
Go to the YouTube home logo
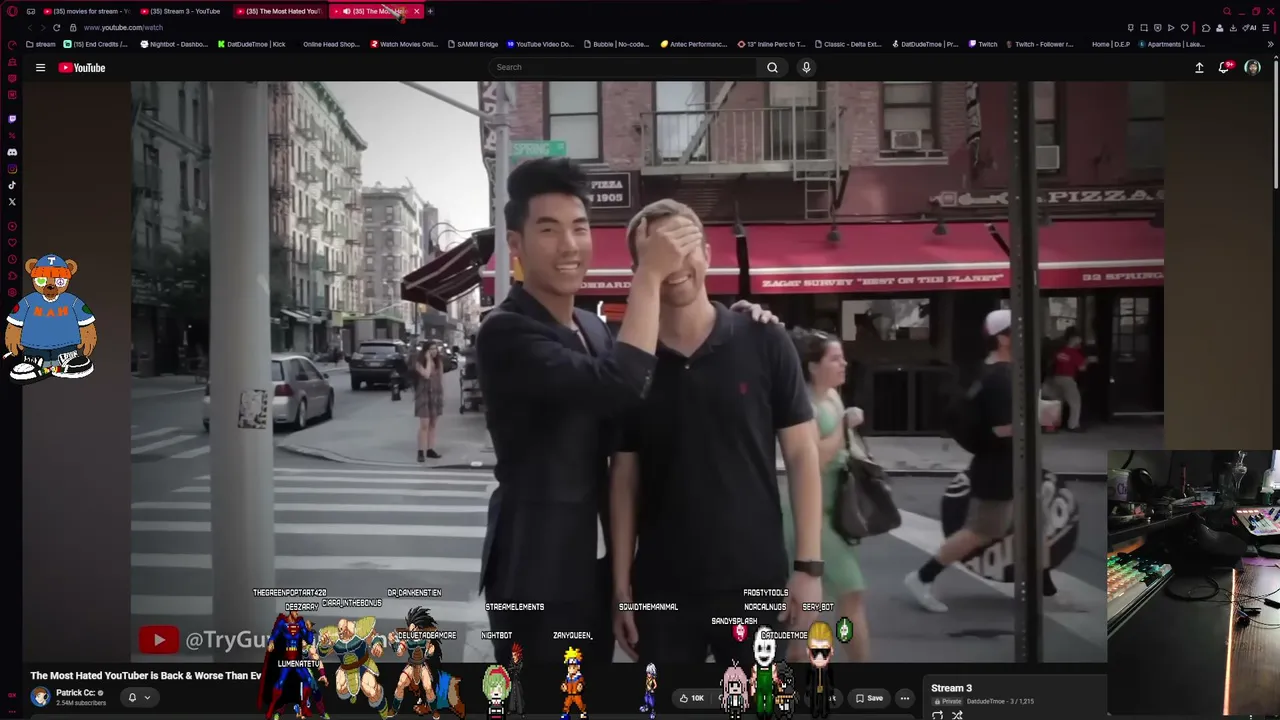82,67
